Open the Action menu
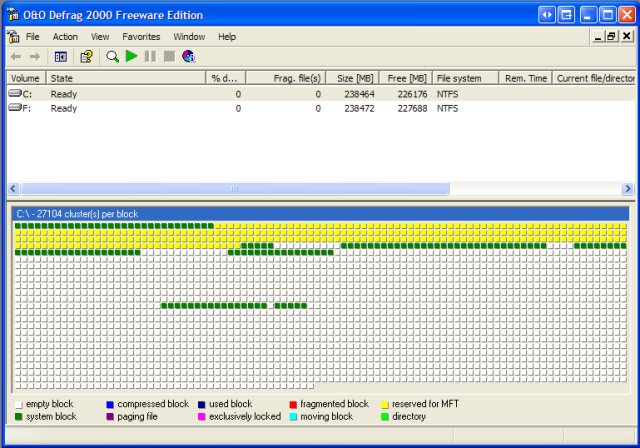Viewport: 640px width, 448px height. pos(65,37)
